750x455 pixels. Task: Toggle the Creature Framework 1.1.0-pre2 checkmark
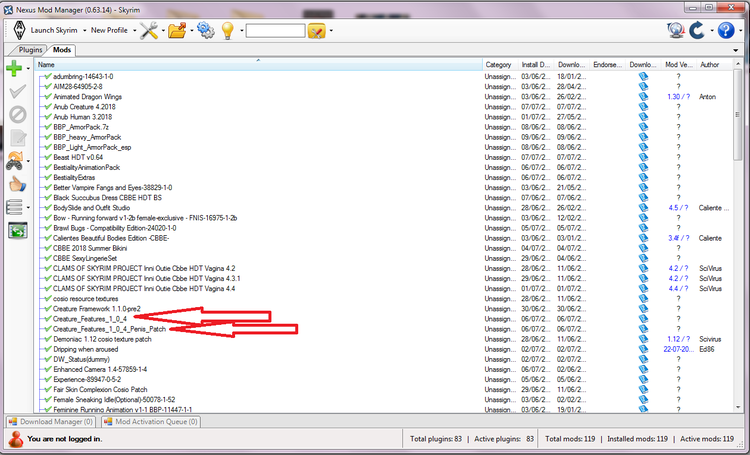(x=48, y=309)
